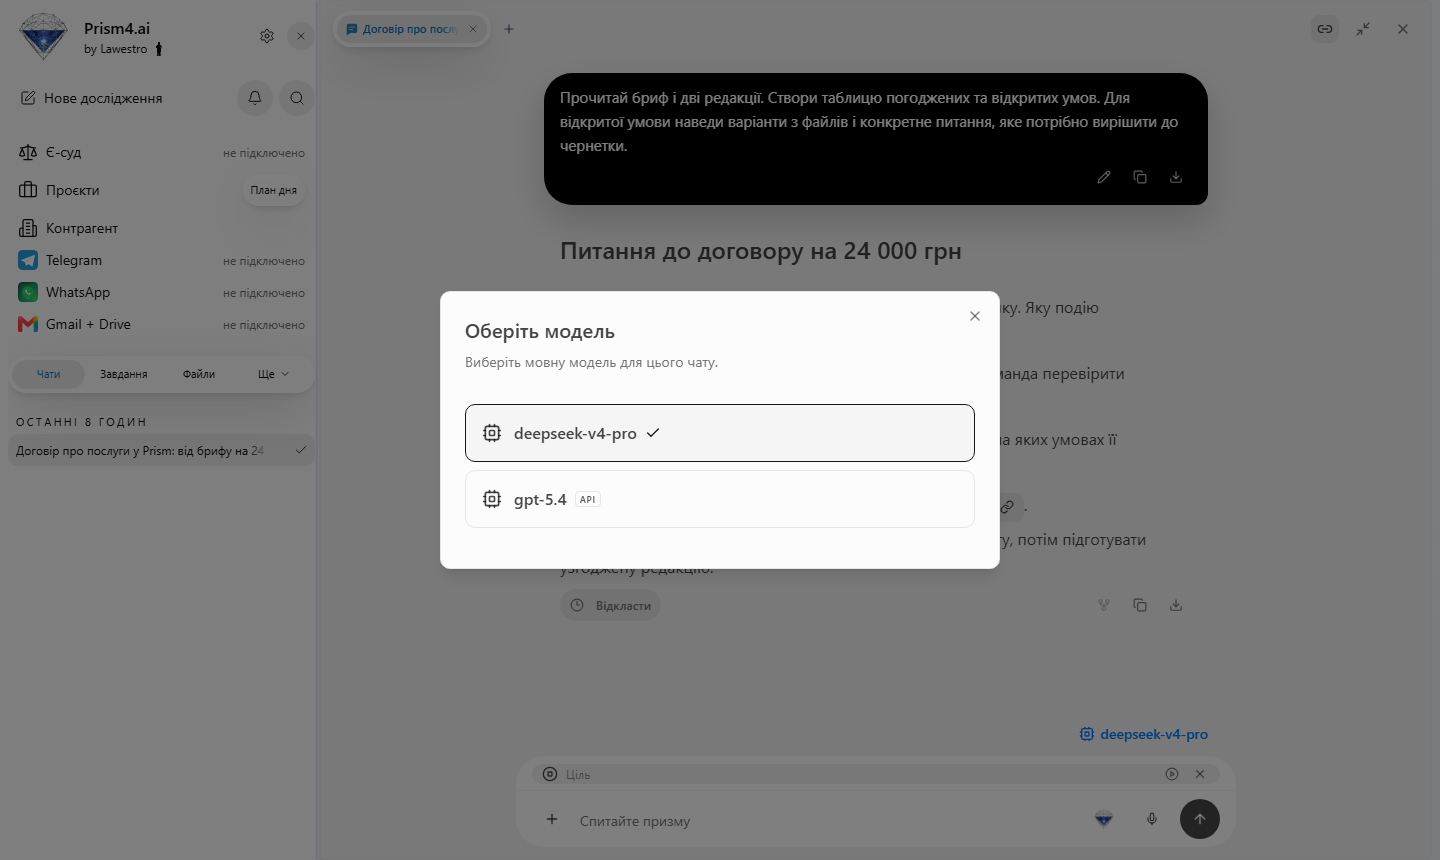
Task: Click the Prism4.ai diamond logo
Action: coord(43,37)
